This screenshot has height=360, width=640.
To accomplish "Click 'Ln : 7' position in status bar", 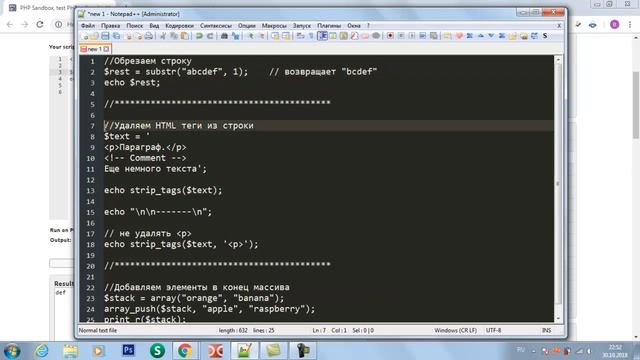I will point(319,331).
